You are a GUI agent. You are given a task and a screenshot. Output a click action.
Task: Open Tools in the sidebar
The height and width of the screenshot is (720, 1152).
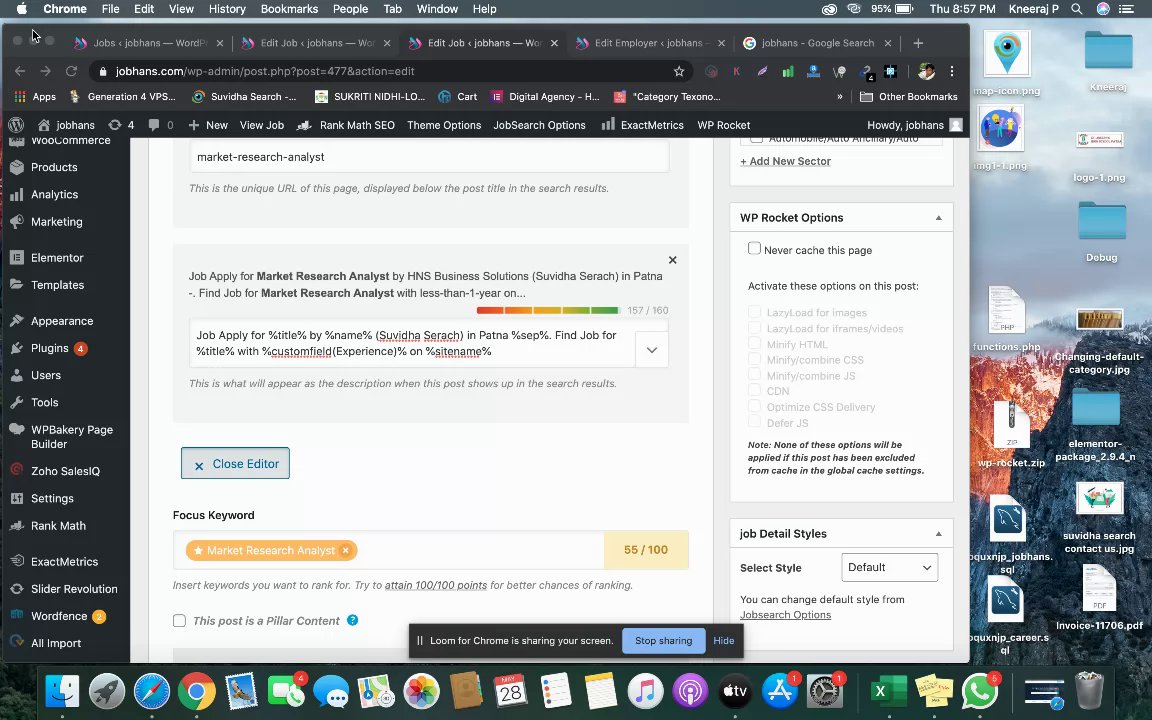[44, 403]
